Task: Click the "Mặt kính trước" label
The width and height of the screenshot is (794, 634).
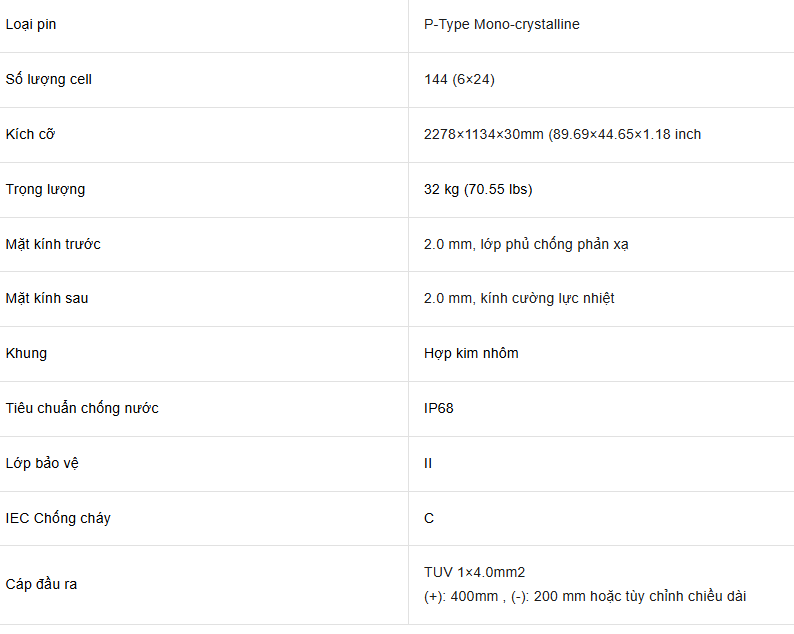Action: pos(53,244)
